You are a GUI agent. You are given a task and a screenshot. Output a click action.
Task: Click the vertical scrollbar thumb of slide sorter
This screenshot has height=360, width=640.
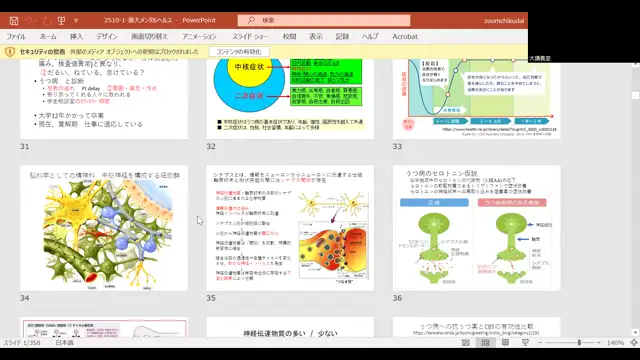click(635, 95)
